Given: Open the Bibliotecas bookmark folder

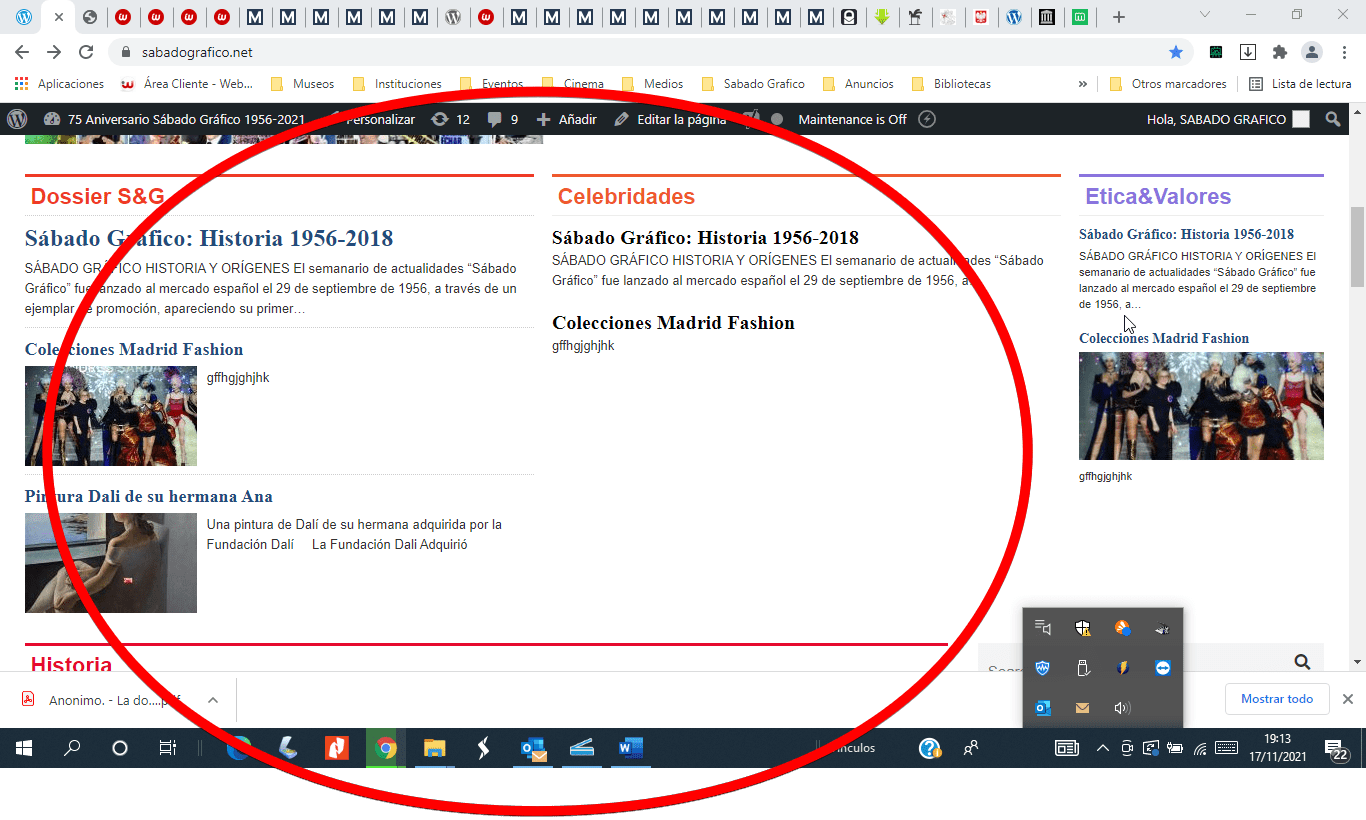Looking at the screenshot, I should [951, 84].
